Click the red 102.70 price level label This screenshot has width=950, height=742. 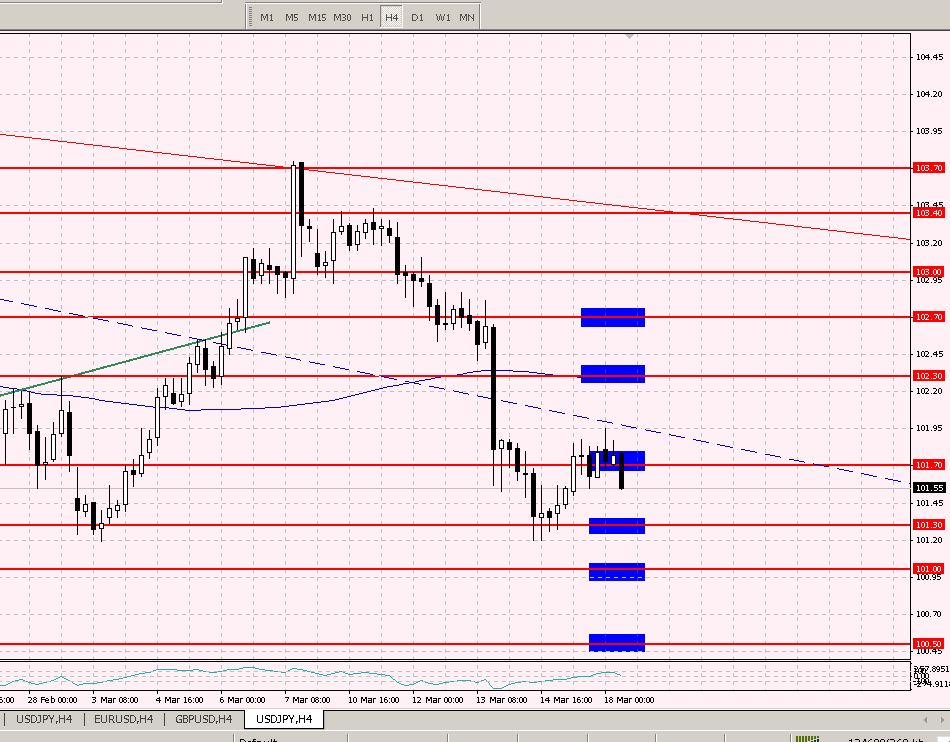[x=928, y=317]
